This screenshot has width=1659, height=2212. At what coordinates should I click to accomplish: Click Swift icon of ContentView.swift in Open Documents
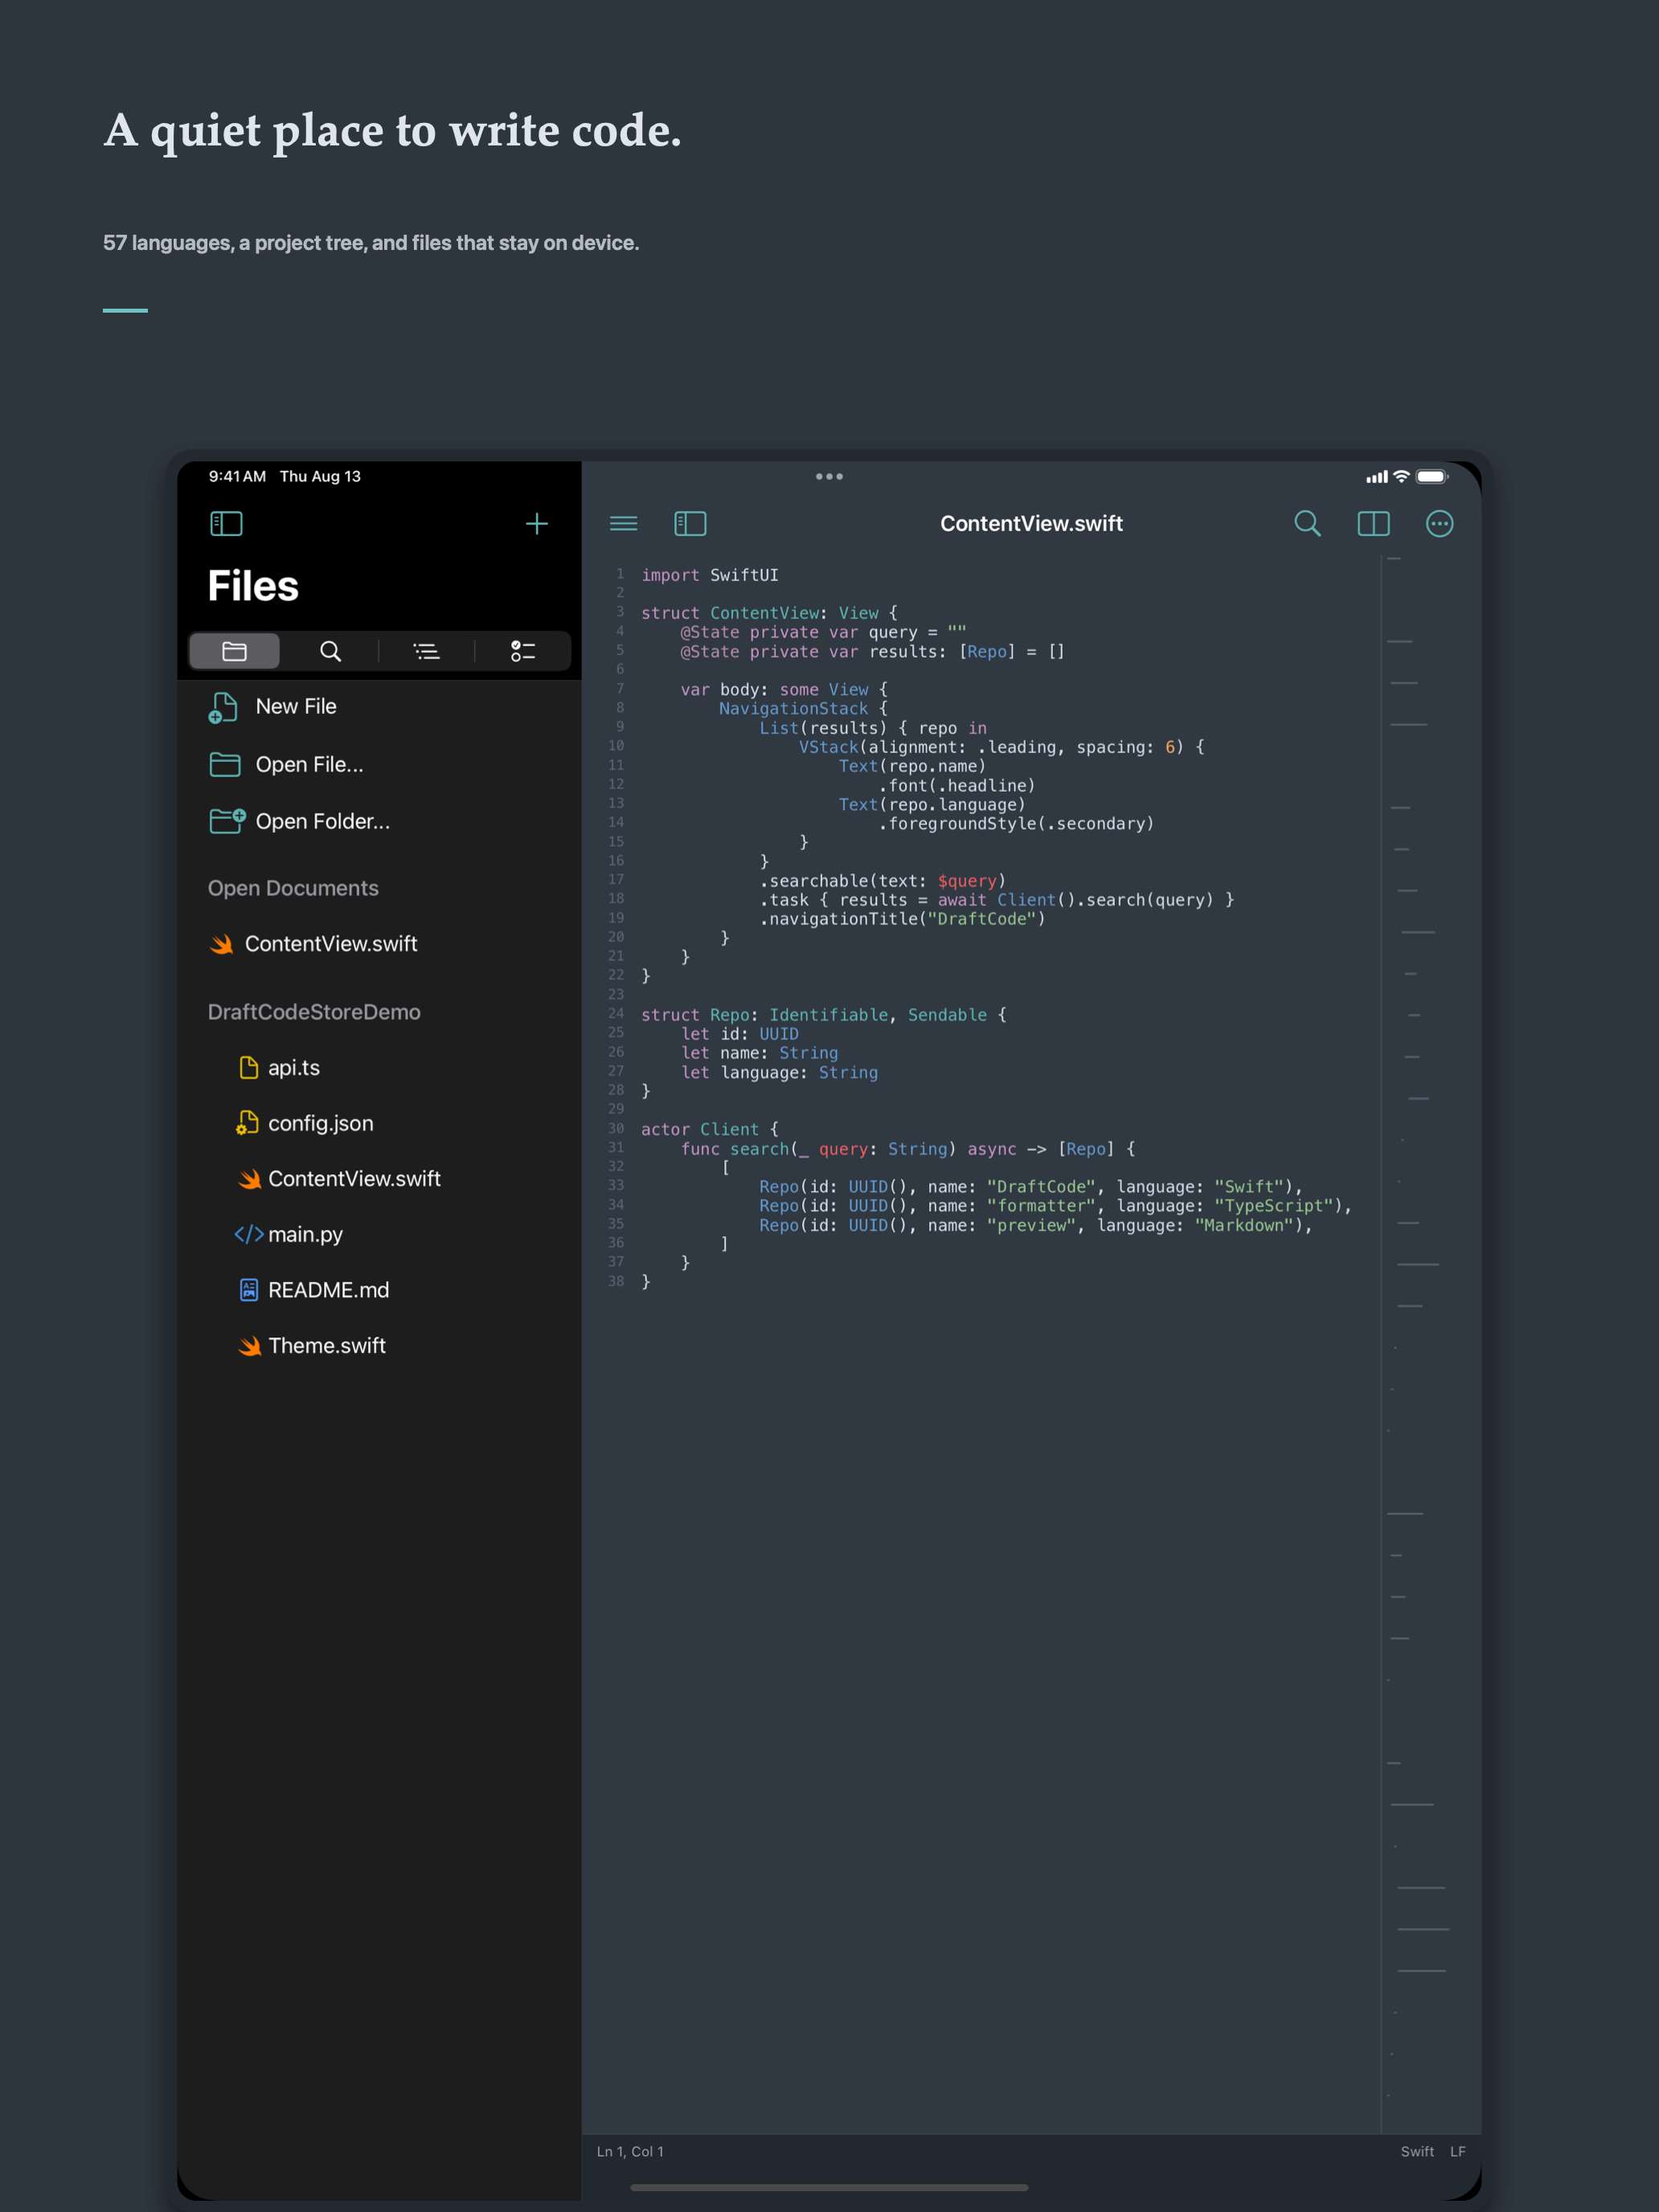click(x=222, y=944)
